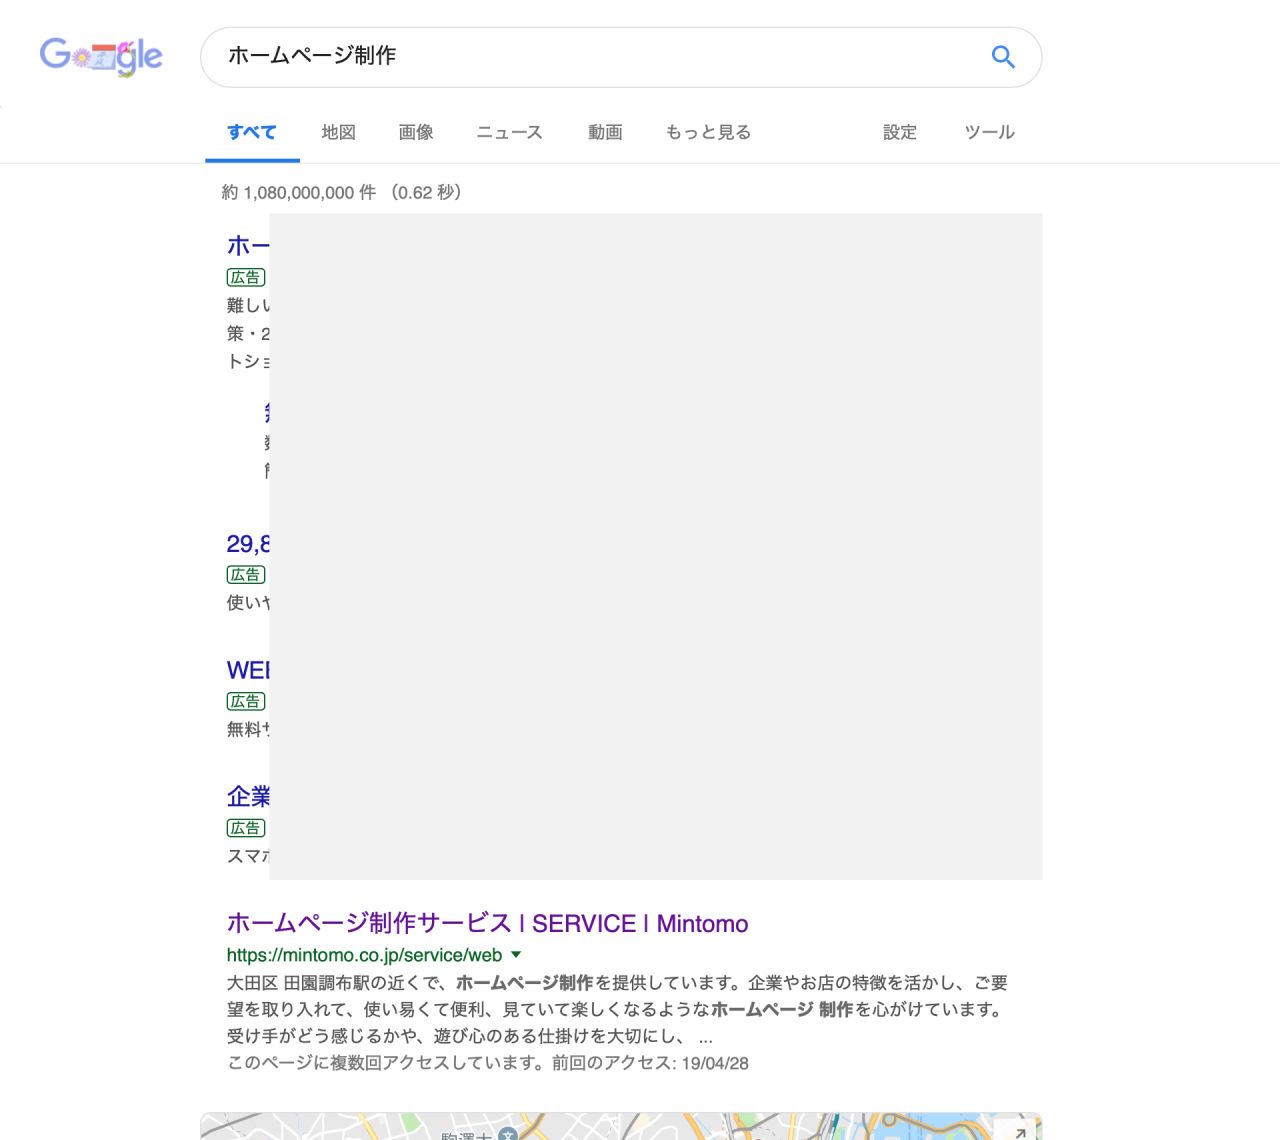Screen dimensions: 1280x1140
Task: Go to the 動画 tab
Action: 605,132
